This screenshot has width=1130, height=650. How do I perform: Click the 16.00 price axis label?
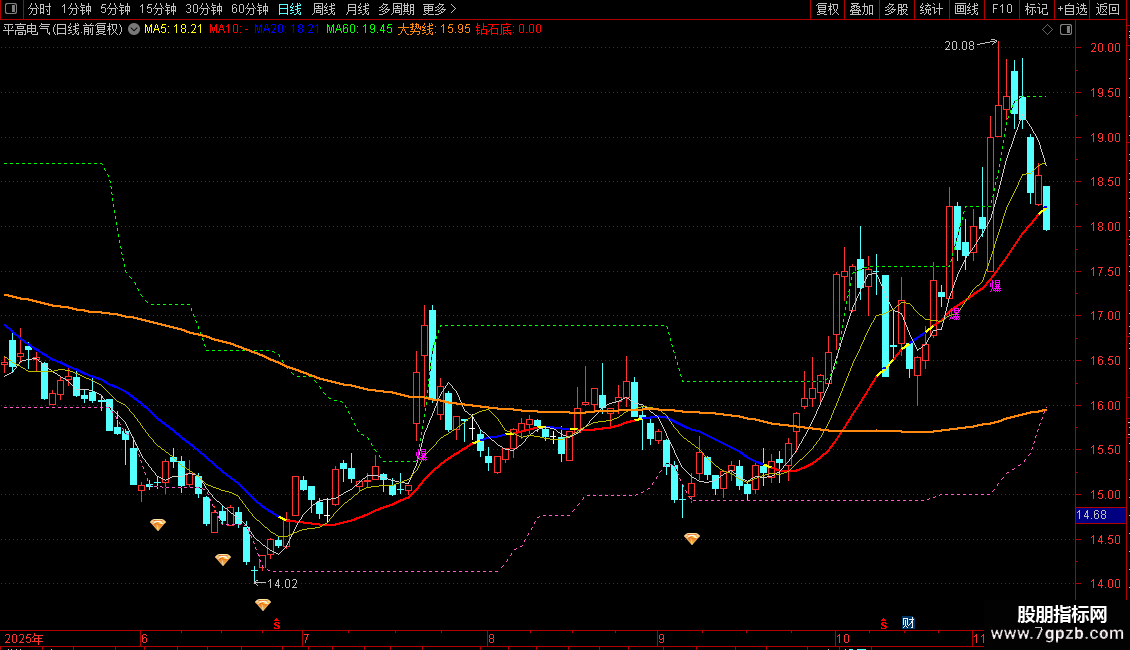click(1105, 406)
